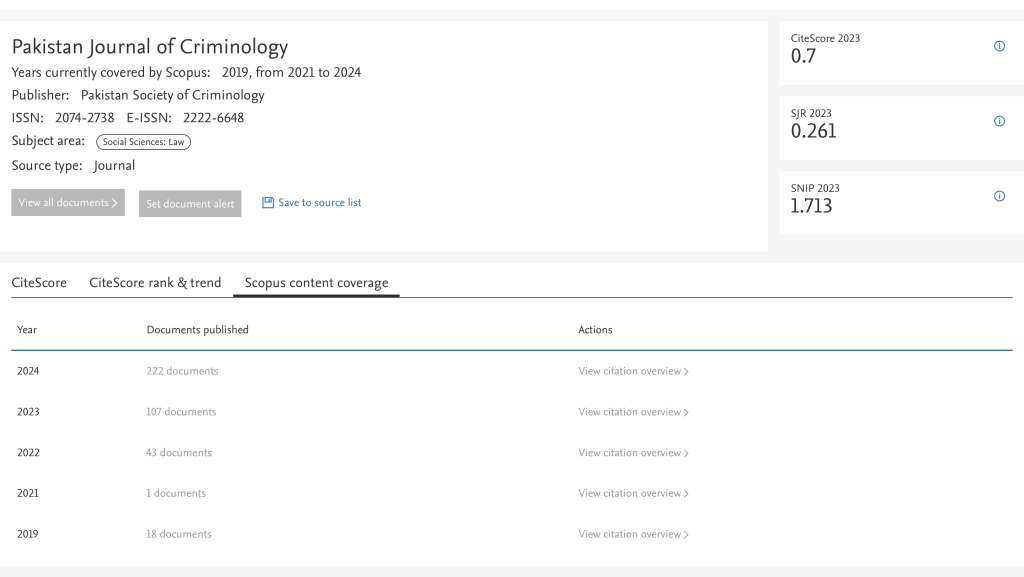Open the 2022 citation overview link
The height and width of the screenshot is (577, 1024).
633,453
